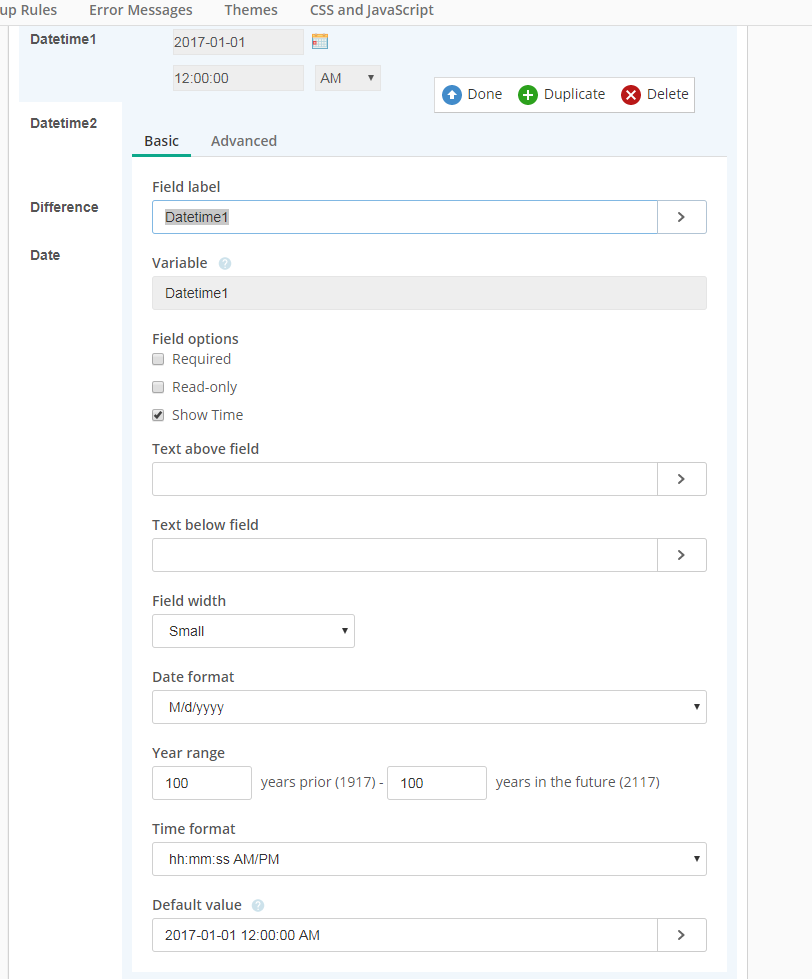Open help icon next to Default value
This screenshot has height=979, width=812.
(x=258, y=905)
